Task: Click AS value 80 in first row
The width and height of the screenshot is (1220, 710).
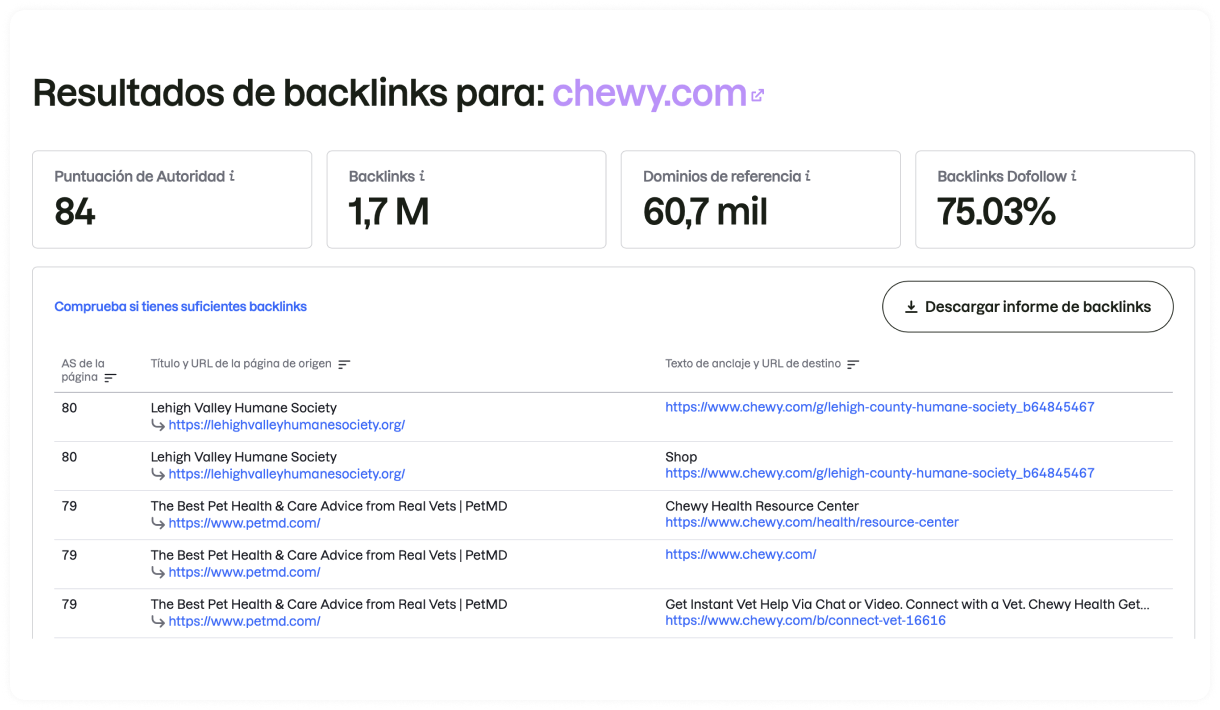Action: click(x=69, y=408)
